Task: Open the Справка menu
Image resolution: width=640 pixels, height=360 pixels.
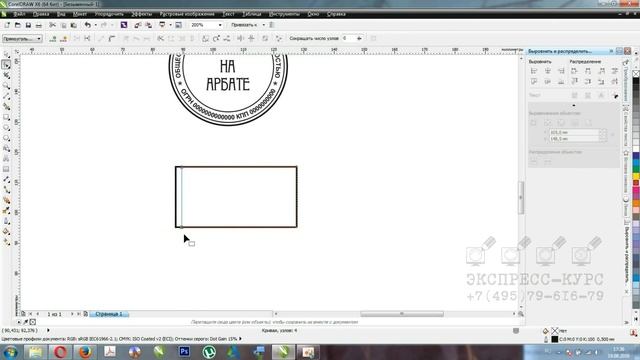Action: [x=336, y=14]
